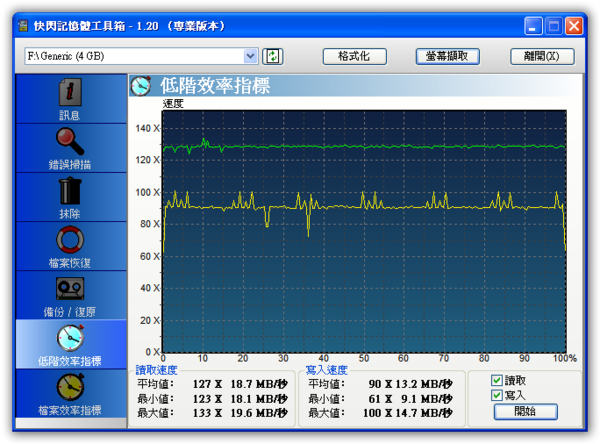Click the F:\ Generic (4 GB) combo box
This screenshot has width=600, height=444.
[x=141, y=57]
